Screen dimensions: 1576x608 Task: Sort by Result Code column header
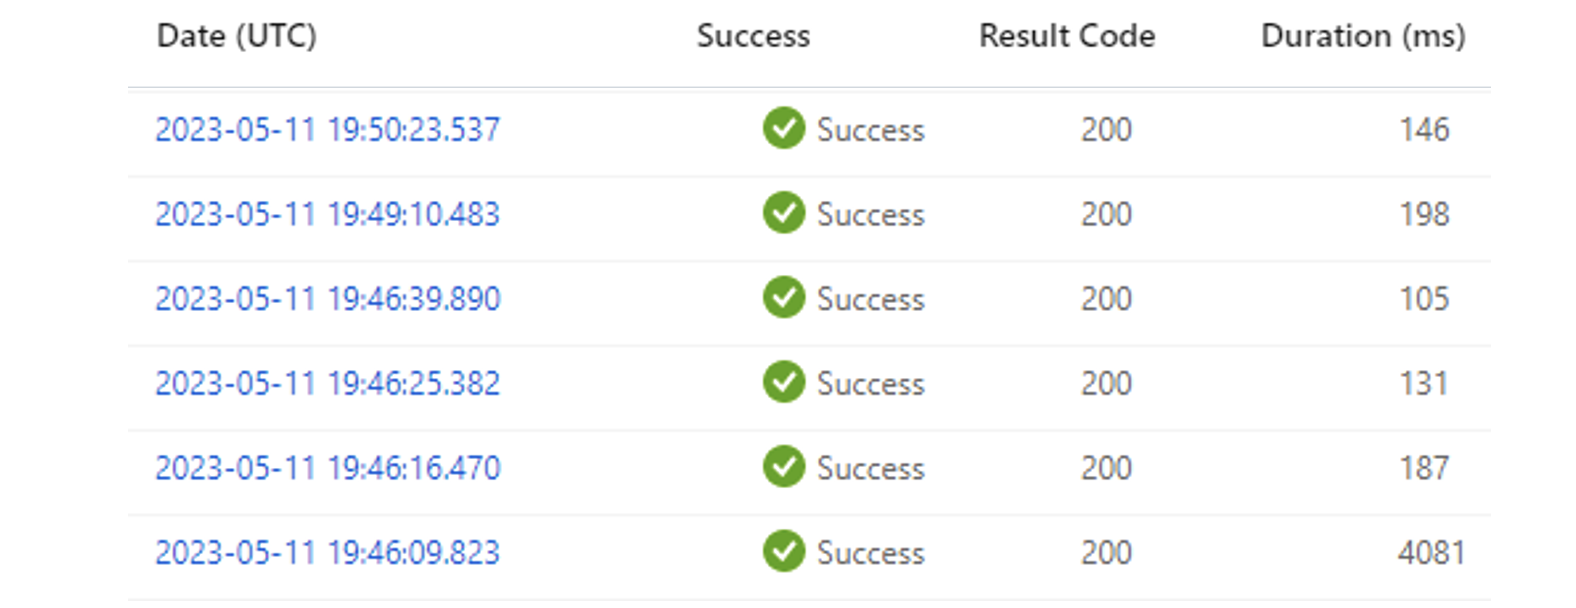point(1067,36)
